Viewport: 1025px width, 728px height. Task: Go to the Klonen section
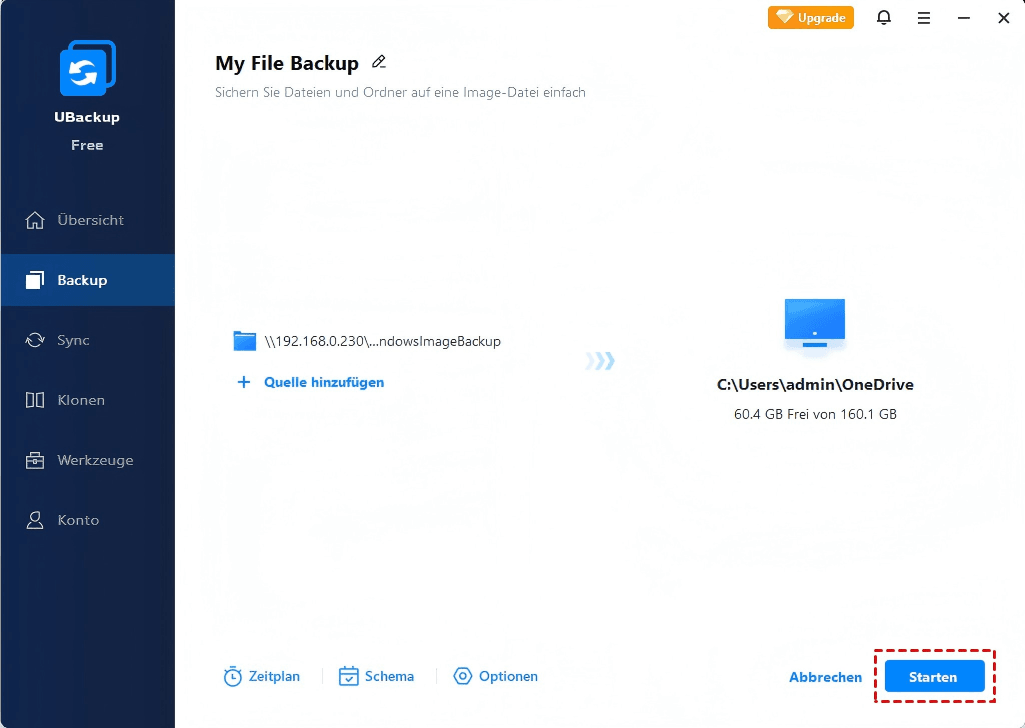click(x=80, y=400)
